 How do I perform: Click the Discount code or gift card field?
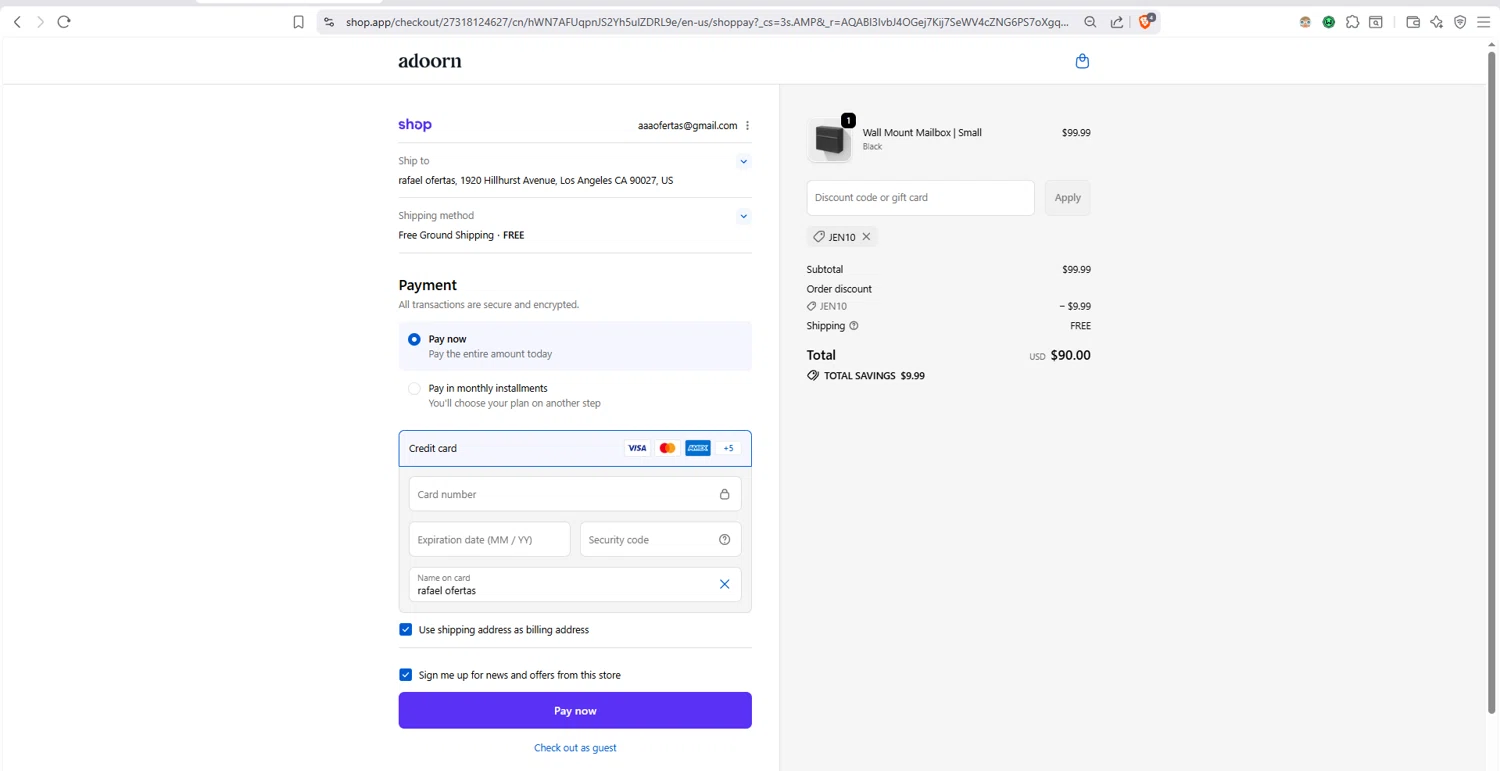coord(921,198)
